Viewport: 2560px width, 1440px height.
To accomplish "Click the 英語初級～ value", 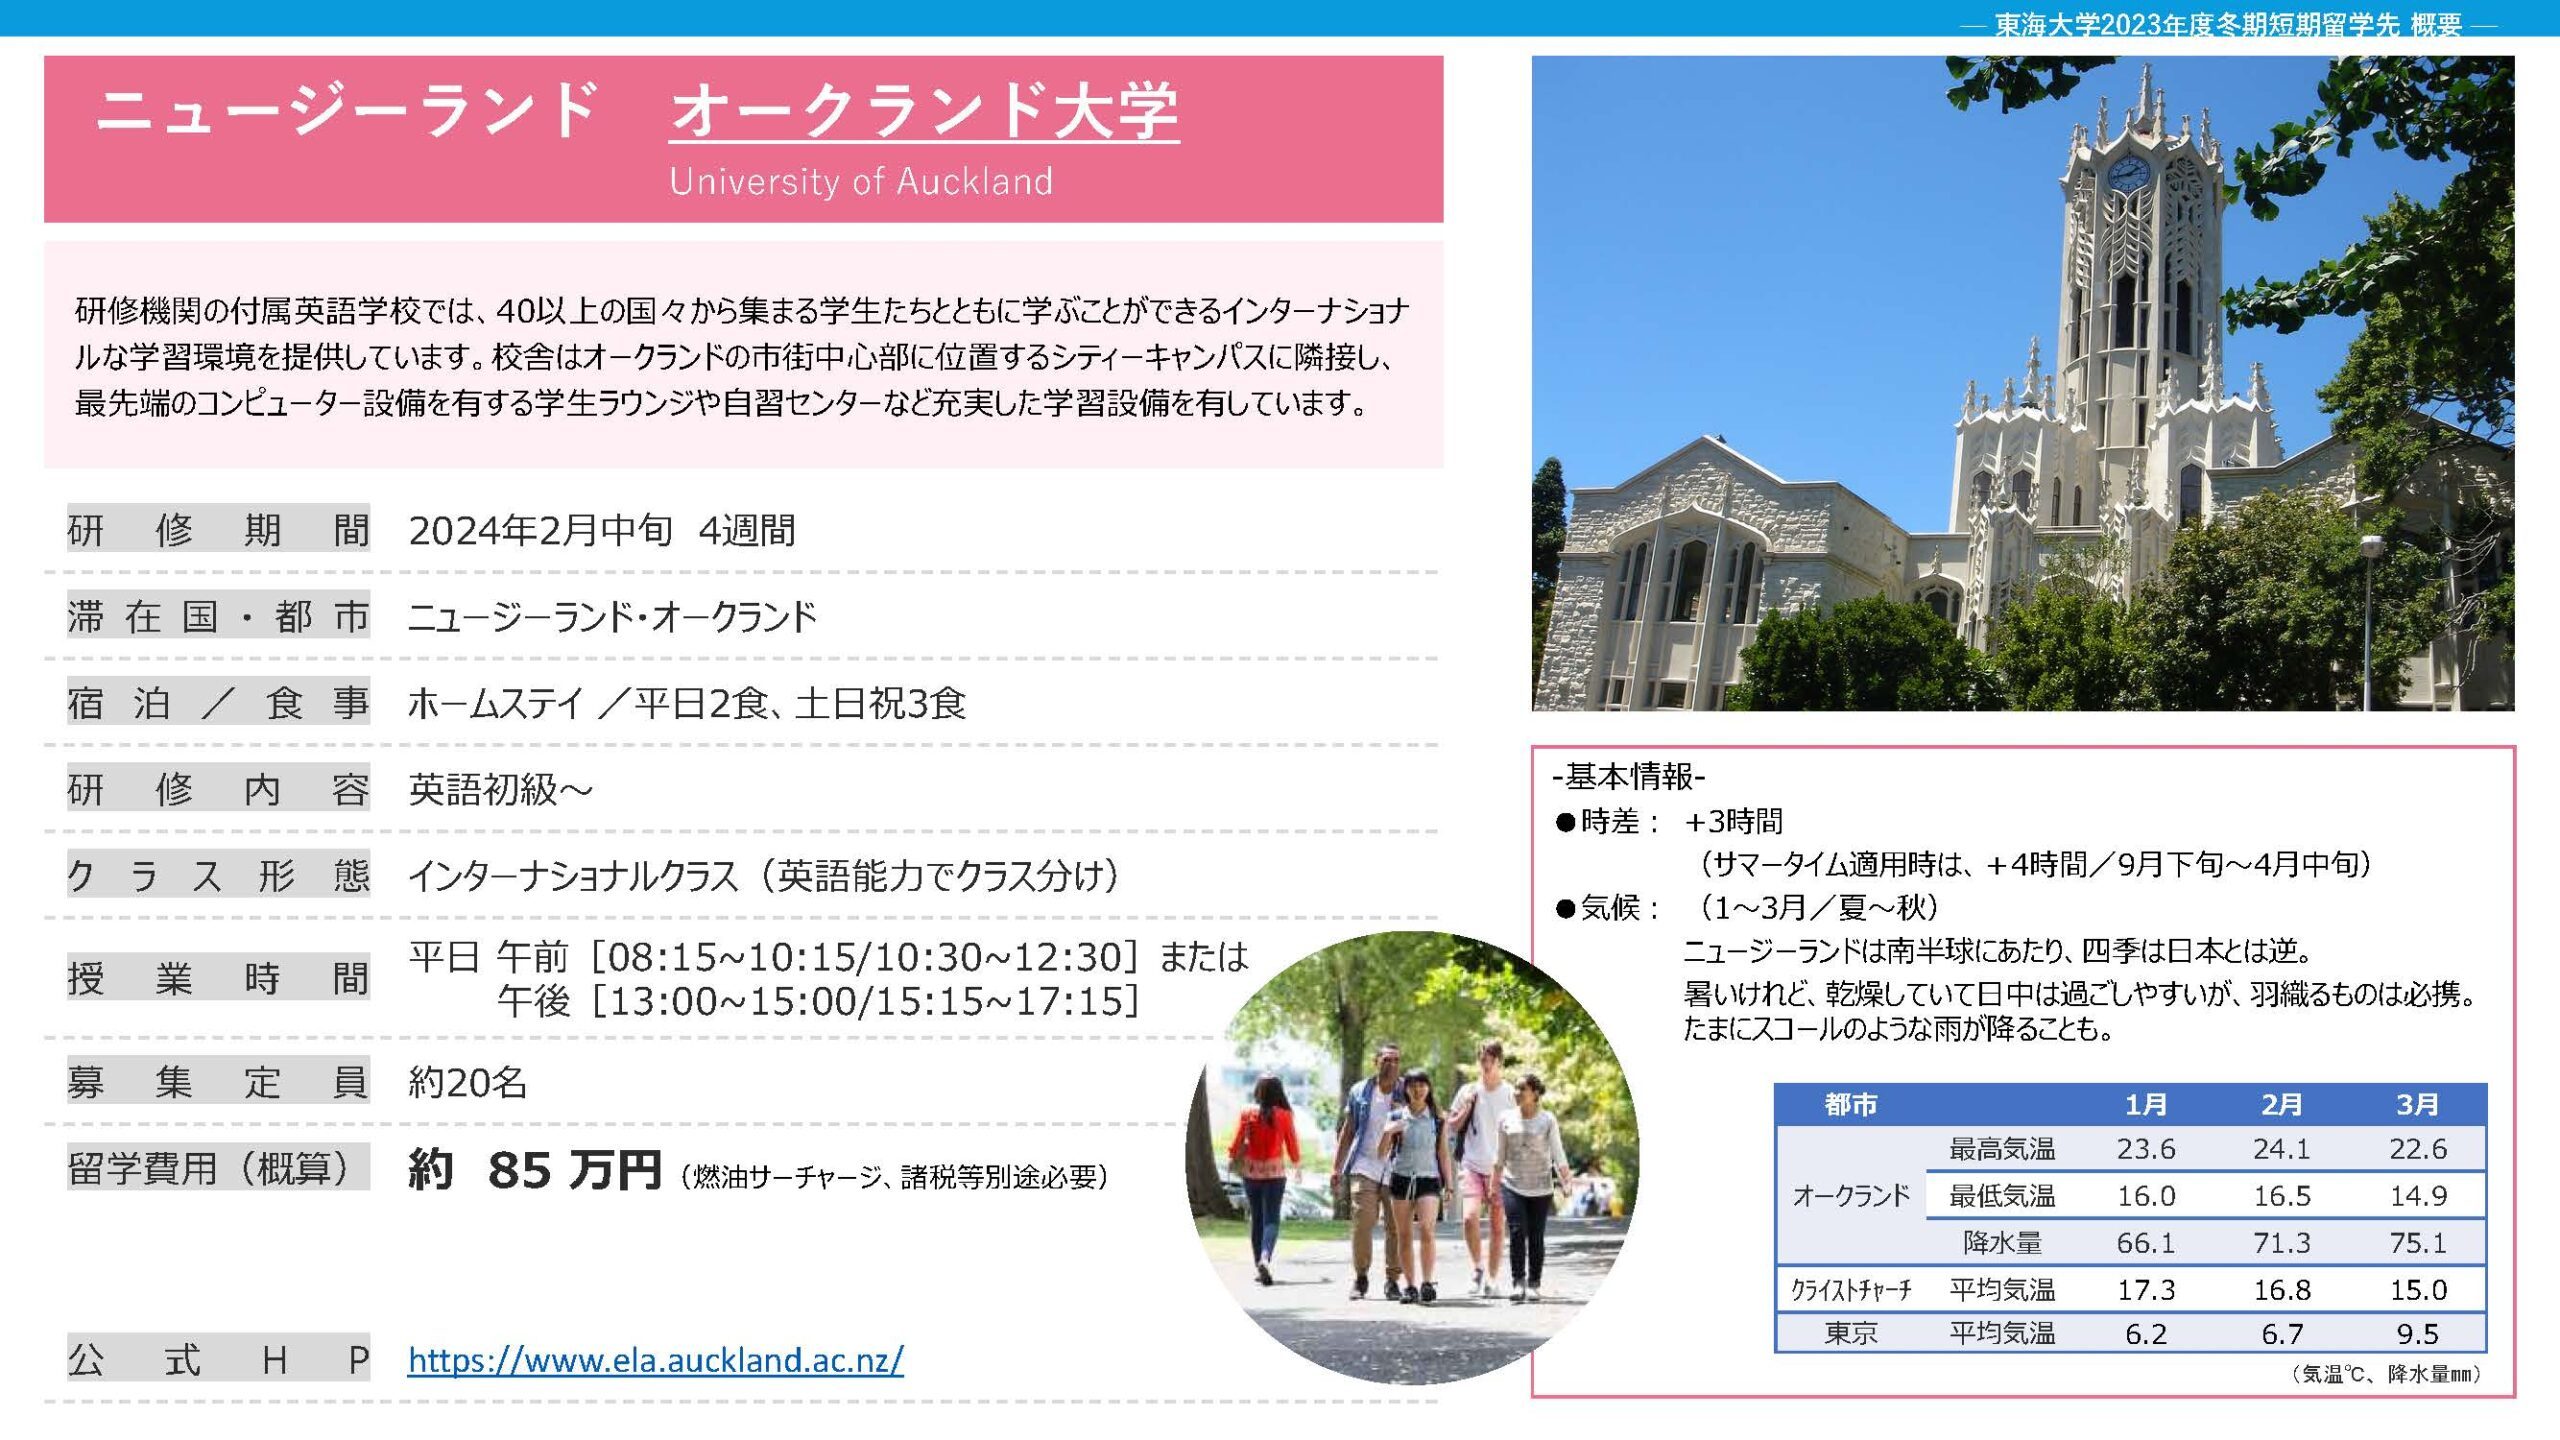I will (x=500, y=790).
